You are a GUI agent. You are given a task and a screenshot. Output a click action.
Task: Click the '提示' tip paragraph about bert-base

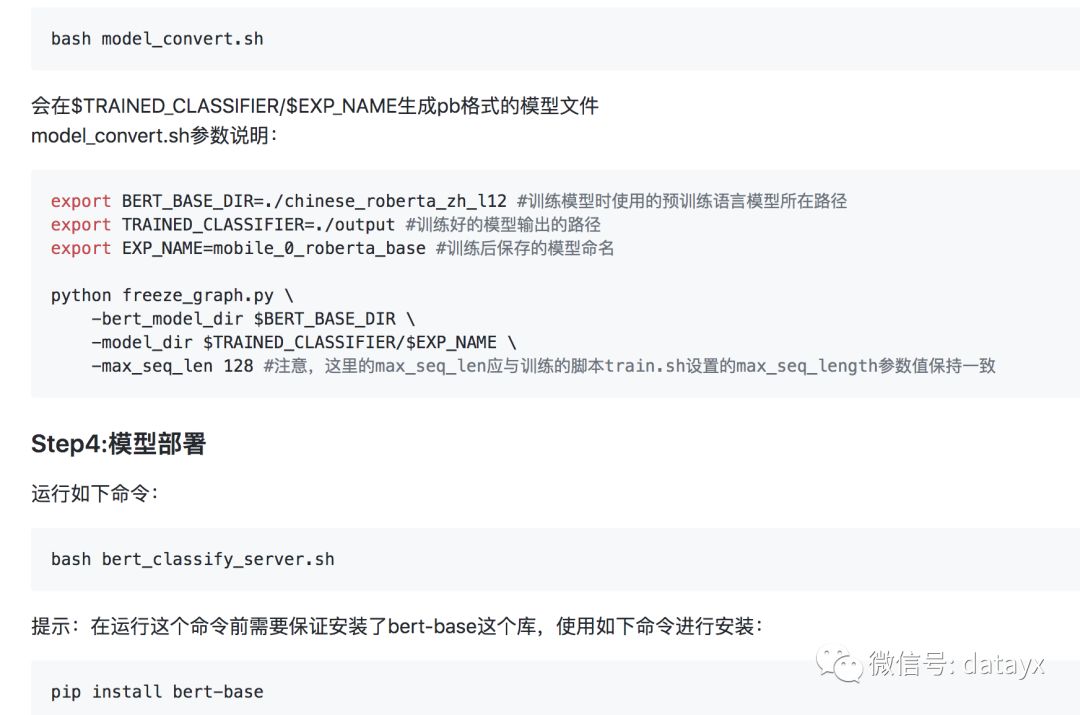pyautogui.click(x=397, y=626)
